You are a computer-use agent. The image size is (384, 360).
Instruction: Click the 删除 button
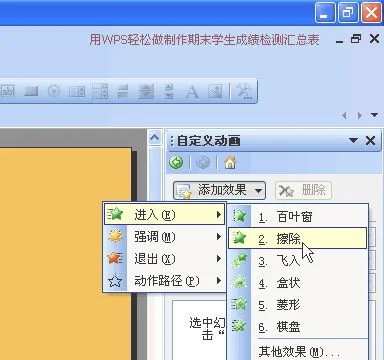pos(303,190)
